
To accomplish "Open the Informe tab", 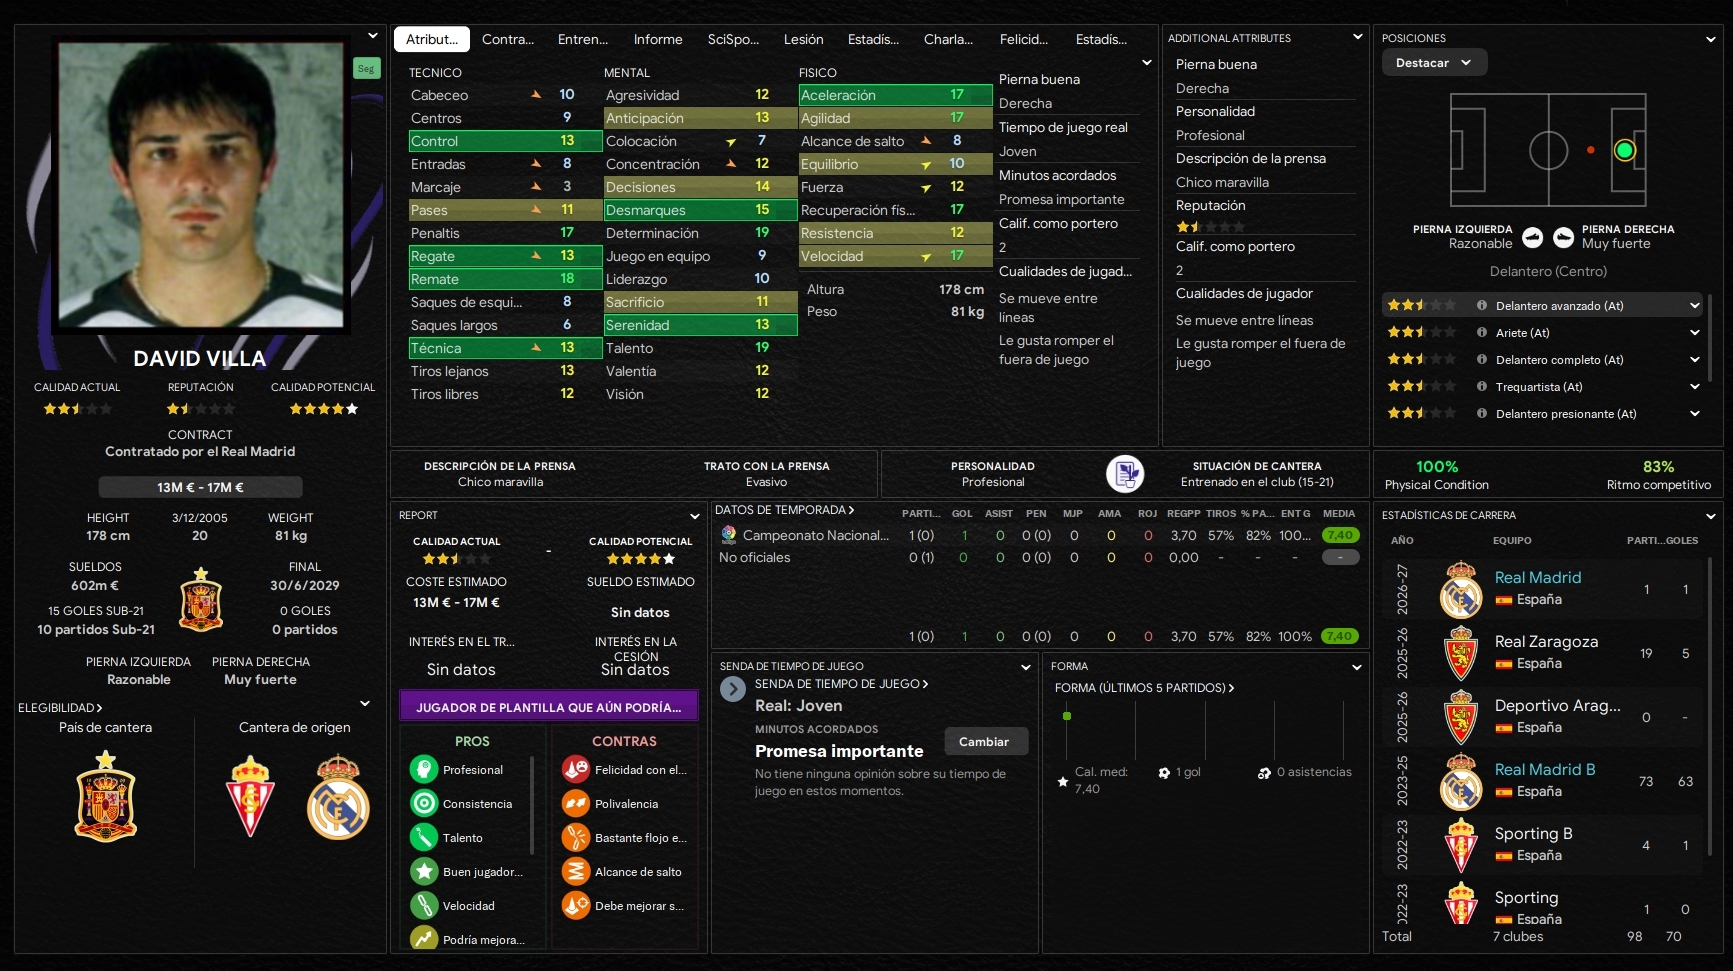I will [x=658, y=40].
